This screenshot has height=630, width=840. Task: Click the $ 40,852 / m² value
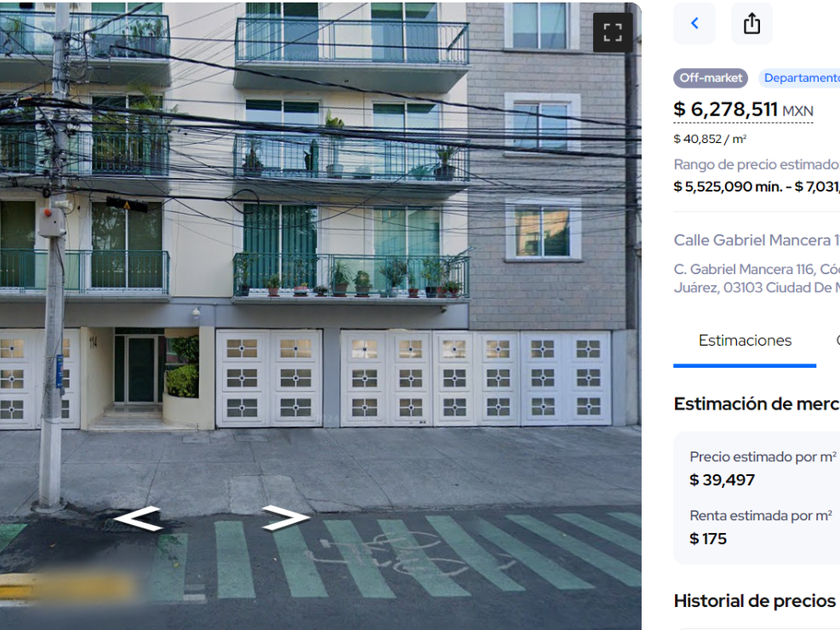[x=710, y=139]
